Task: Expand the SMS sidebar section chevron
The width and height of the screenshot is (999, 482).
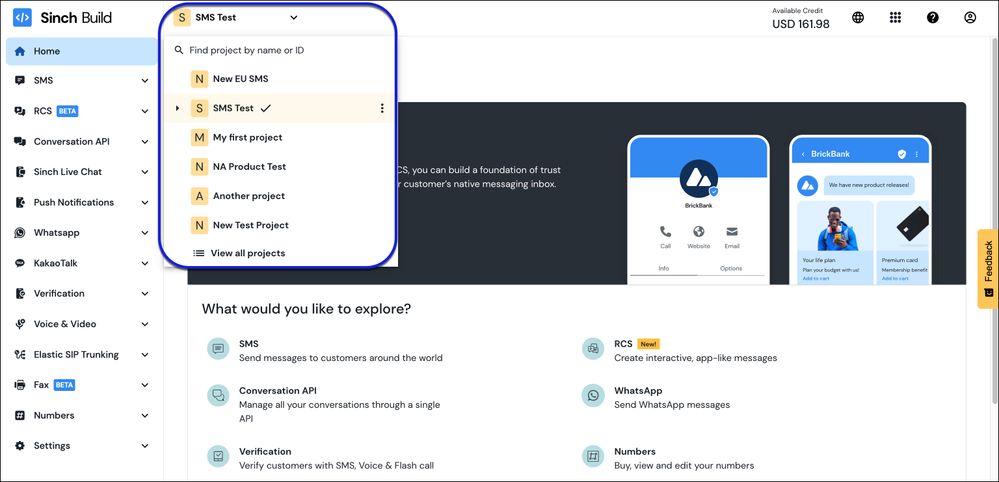Action: pyautogui.click(x=145, y=81)
